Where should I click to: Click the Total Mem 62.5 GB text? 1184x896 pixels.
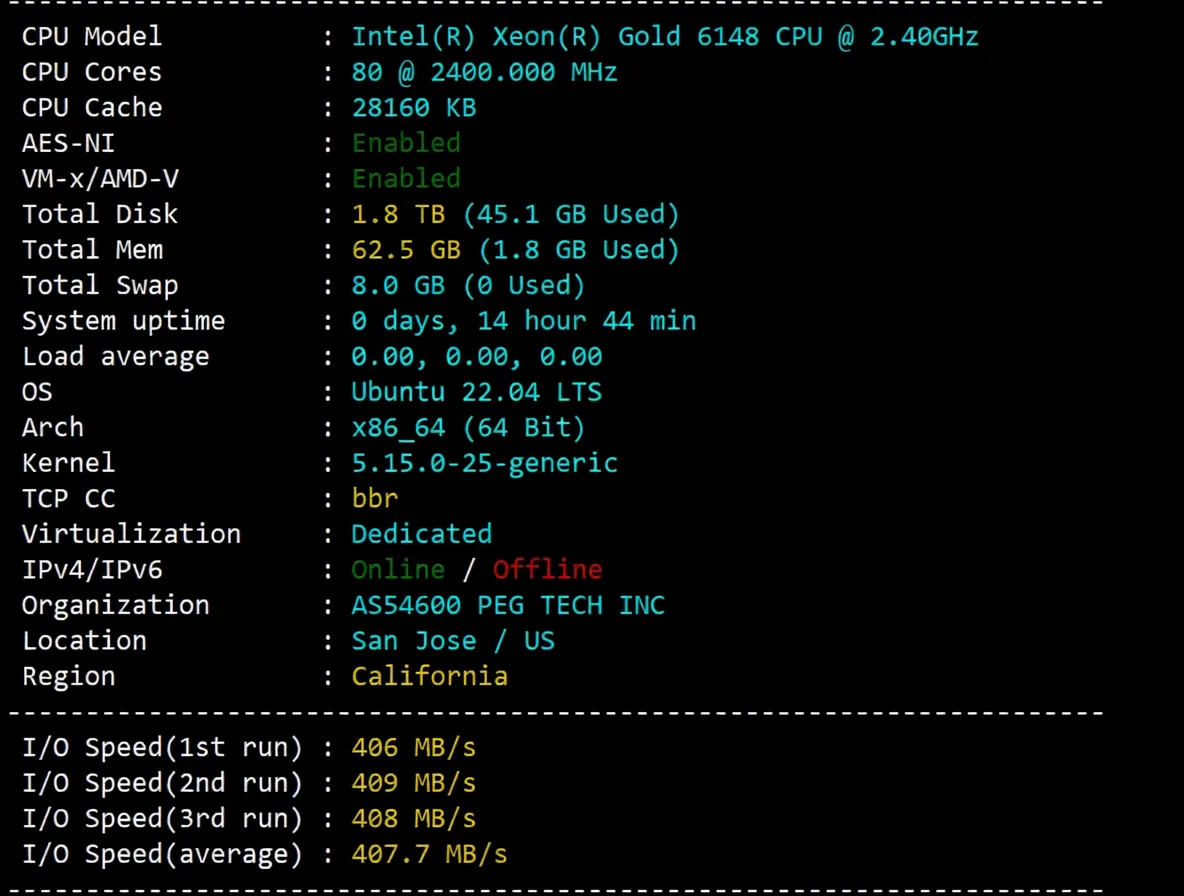pyautogui.click(x=405, y=249)
